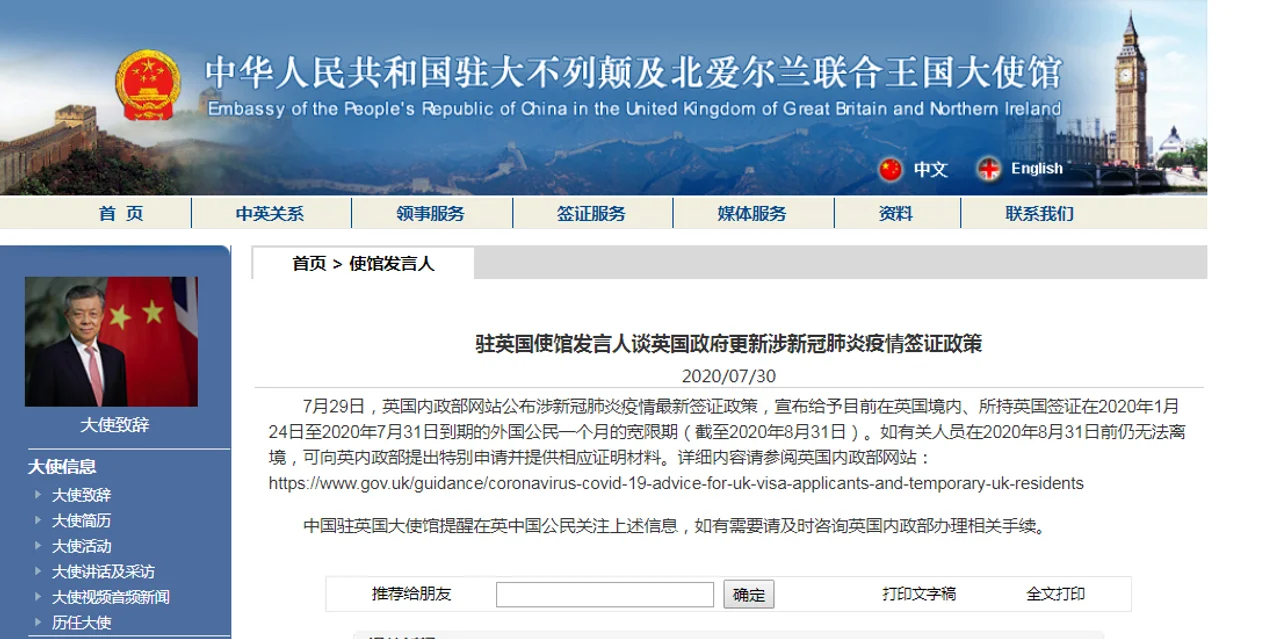Click the English embassy name in banner

click(634, 108)
